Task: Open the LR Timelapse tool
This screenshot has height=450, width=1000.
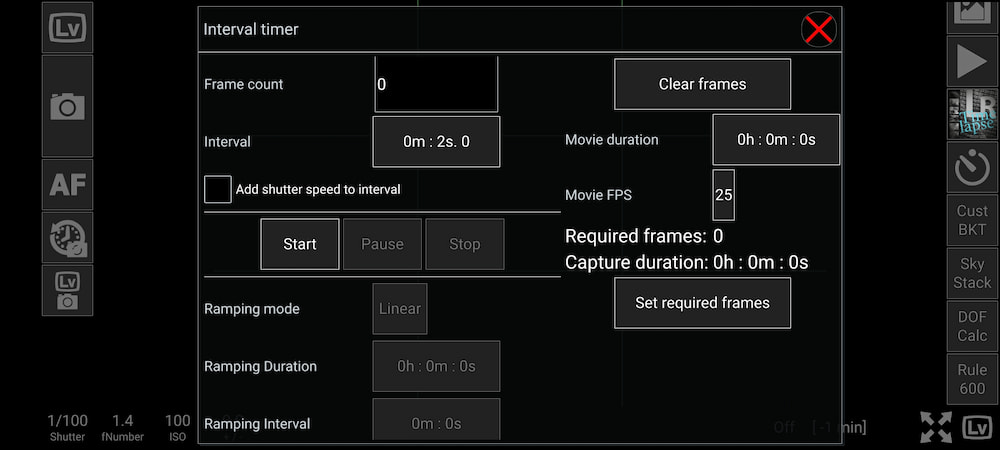Action: point(971,114)
